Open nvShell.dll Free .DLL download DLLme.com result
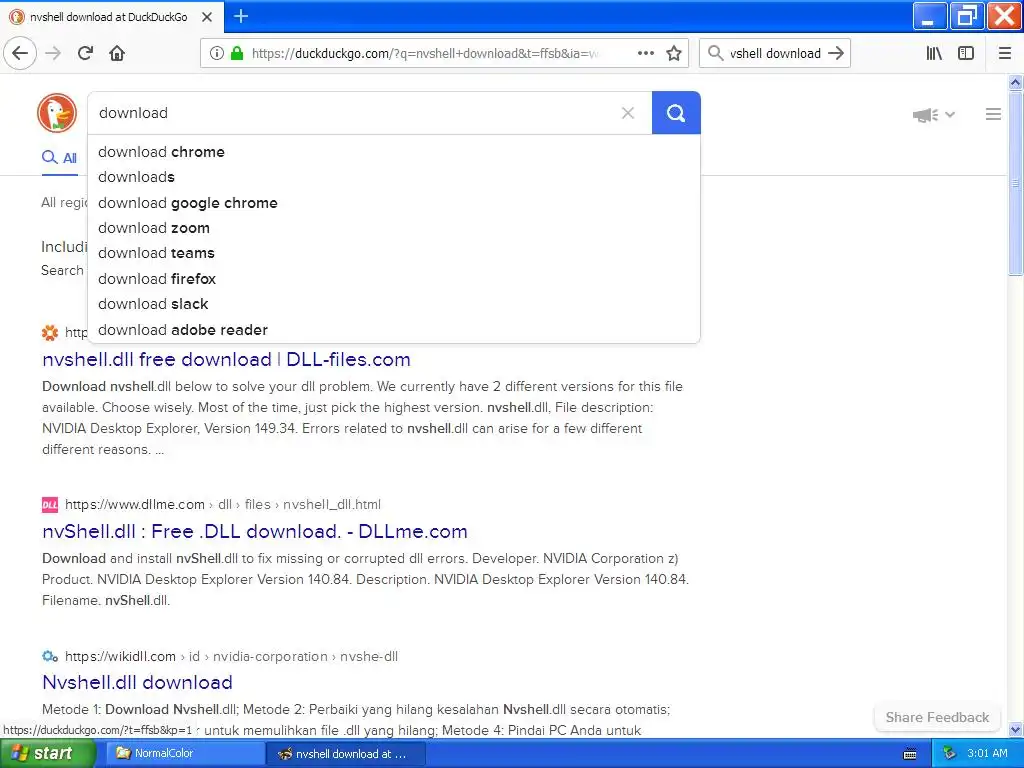The image size is (1024, 768). 255,531
